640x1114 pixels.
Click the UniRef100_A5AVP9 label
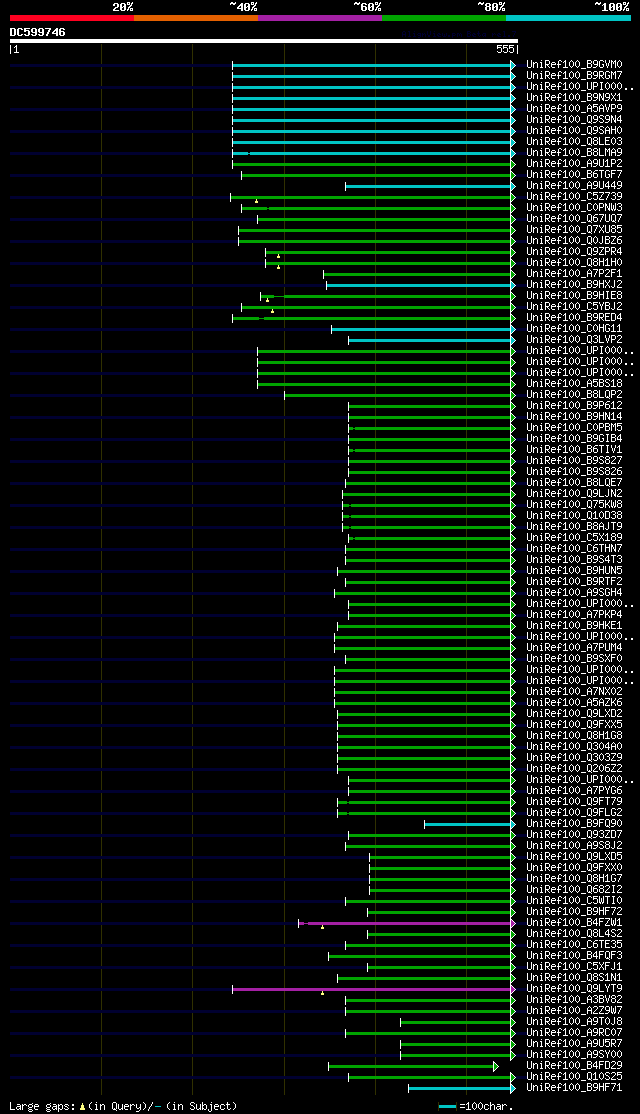coord(575,109)
